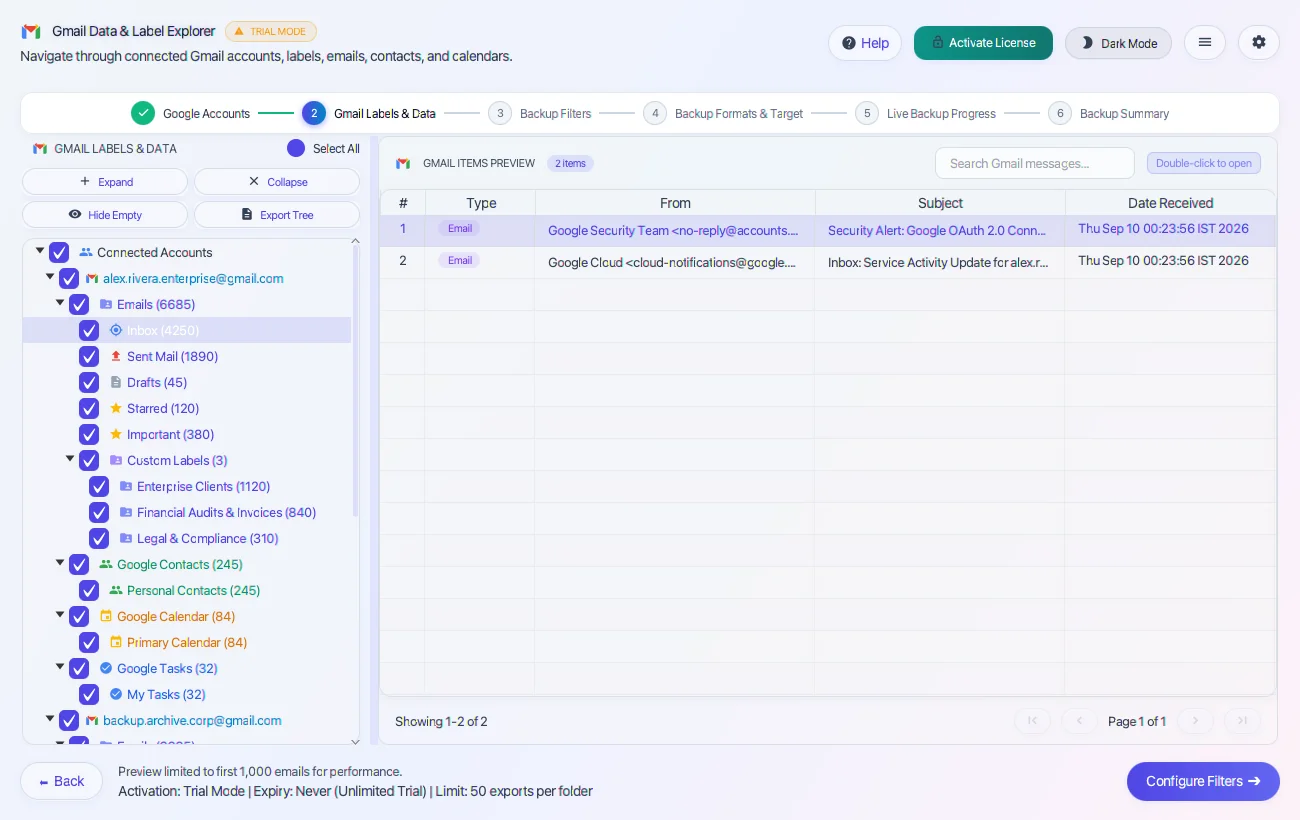This screenshot has height=820, width=1300.
Task: Click the Emails (6685) folder icon
Action: pos(105,304)
